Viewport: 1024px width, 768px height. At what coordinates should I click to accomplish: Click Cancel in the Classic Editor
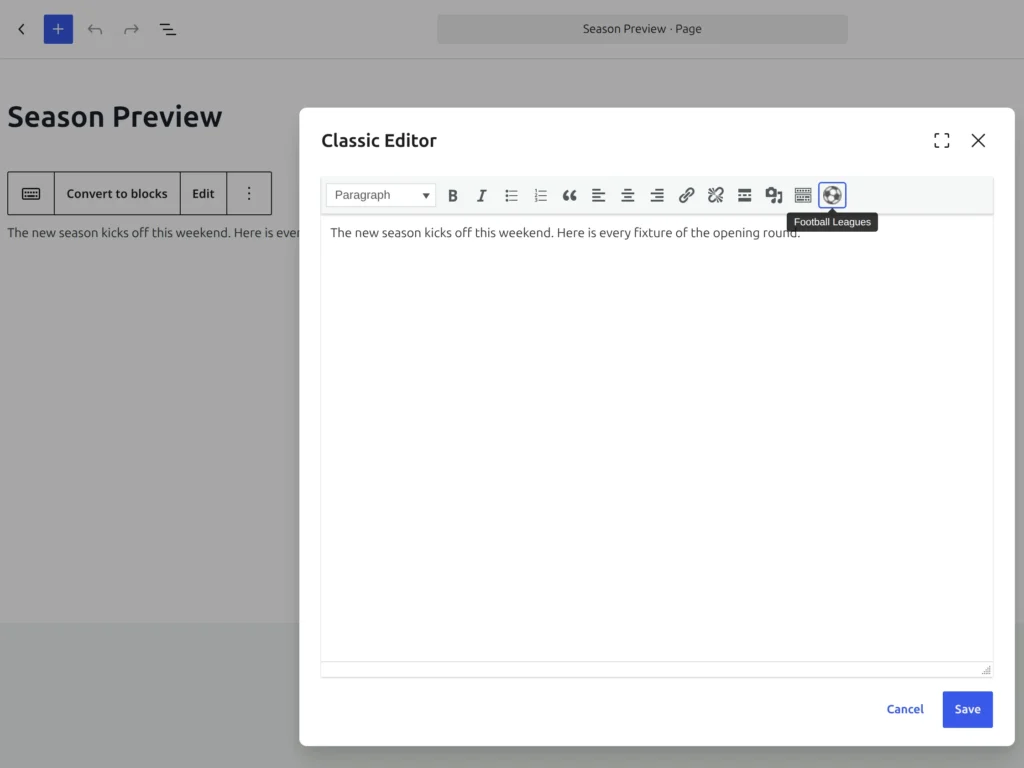pyautogui.click(x=904, y=709)
